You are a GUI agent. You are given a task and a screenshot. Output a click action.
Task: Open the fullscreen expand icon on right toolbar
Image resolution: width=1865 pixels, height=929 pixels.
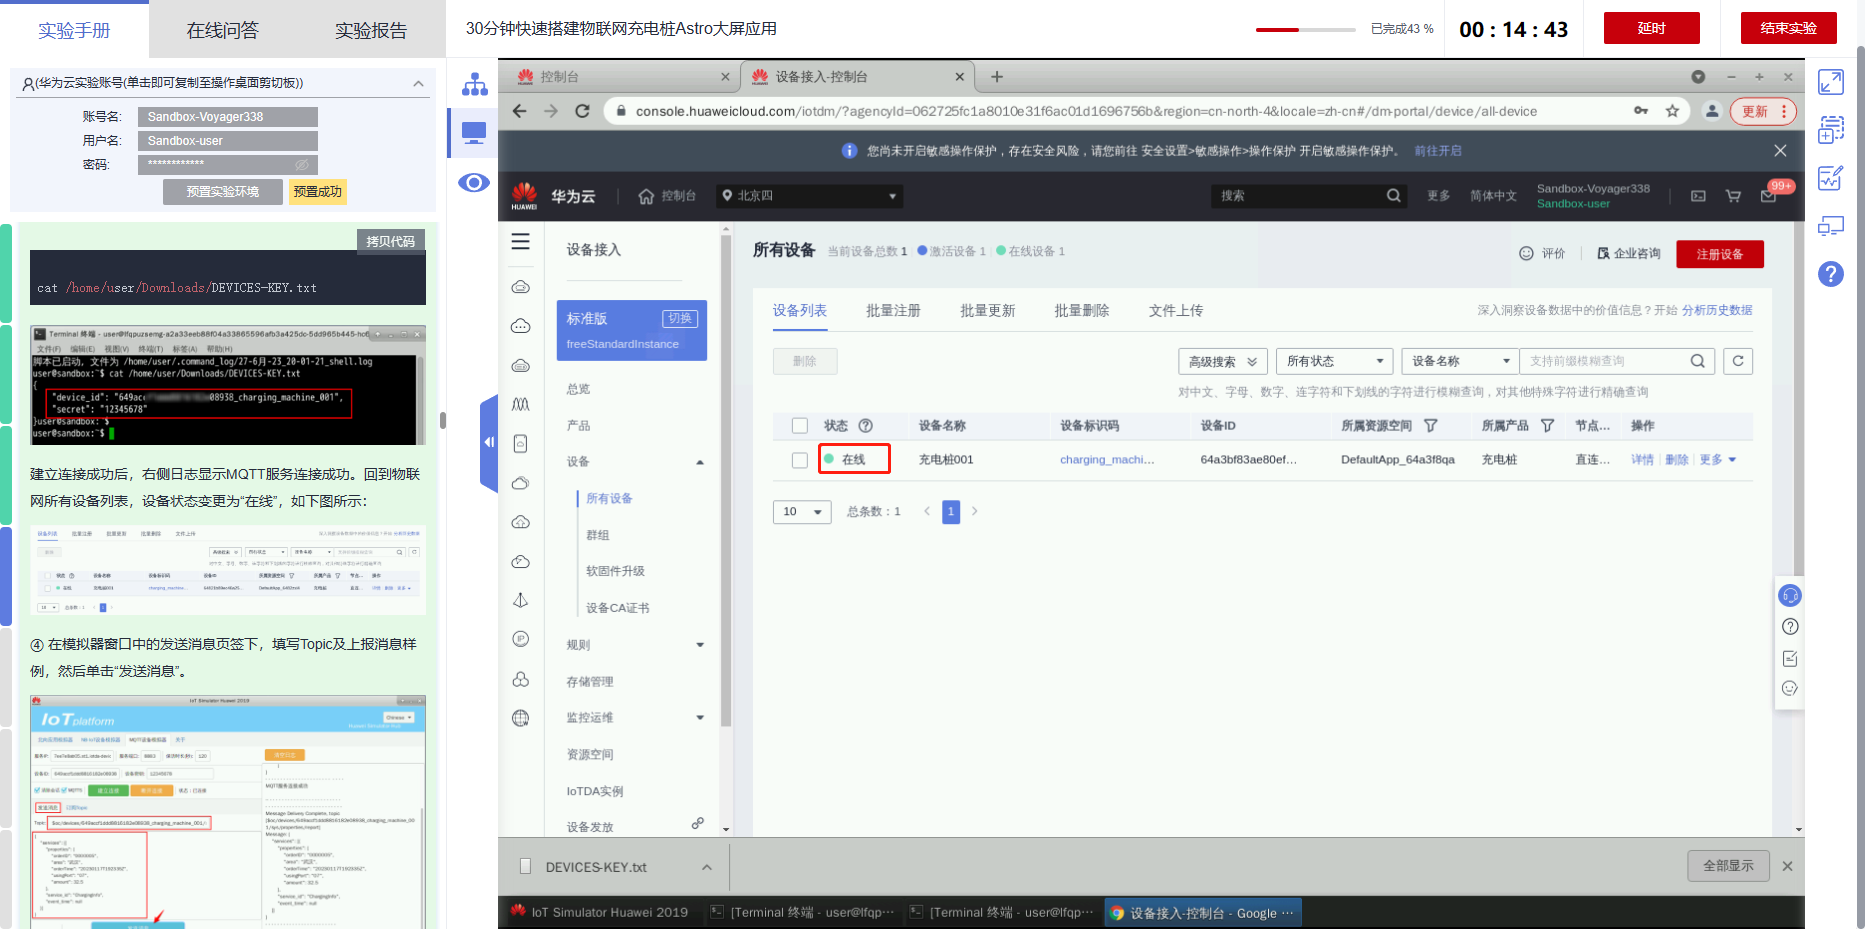tap(1831, 82)
